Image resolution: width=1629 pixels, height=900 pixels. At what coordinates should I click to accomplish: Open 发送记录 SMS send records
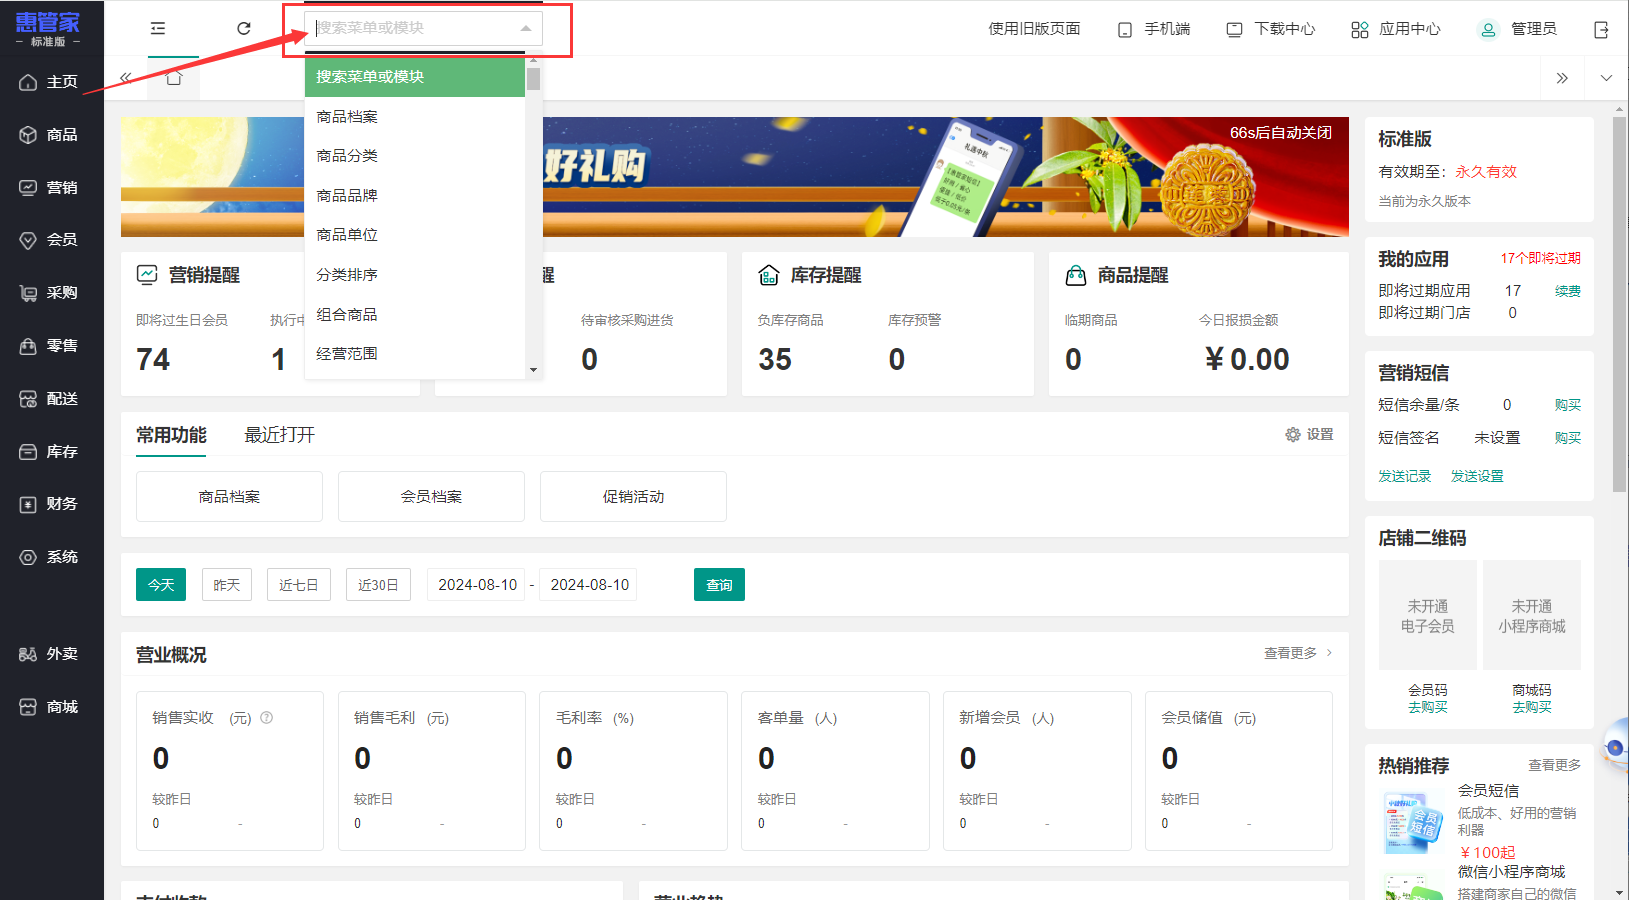click(1405, 476)
